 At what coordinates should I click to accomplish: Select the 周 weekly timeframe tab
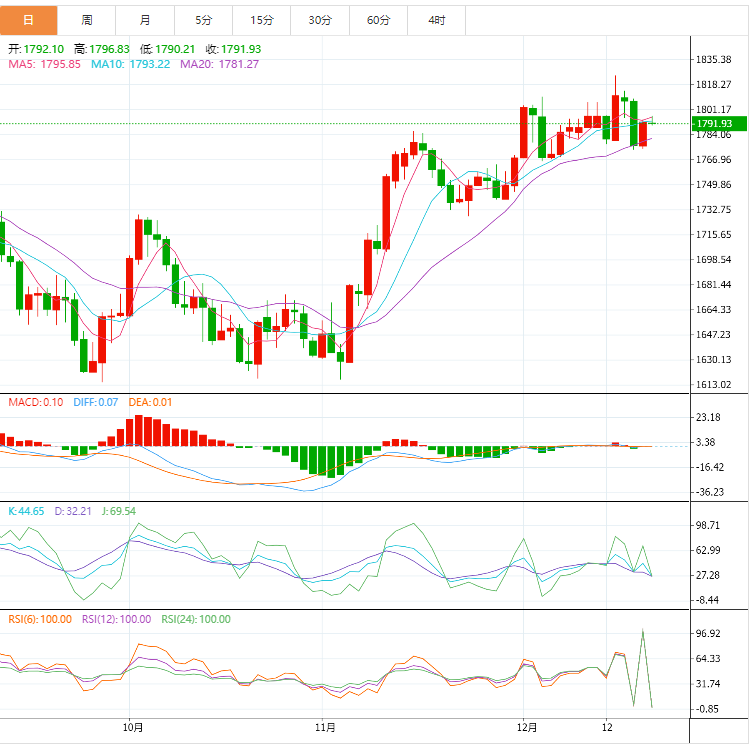click(x=87, y=20)
